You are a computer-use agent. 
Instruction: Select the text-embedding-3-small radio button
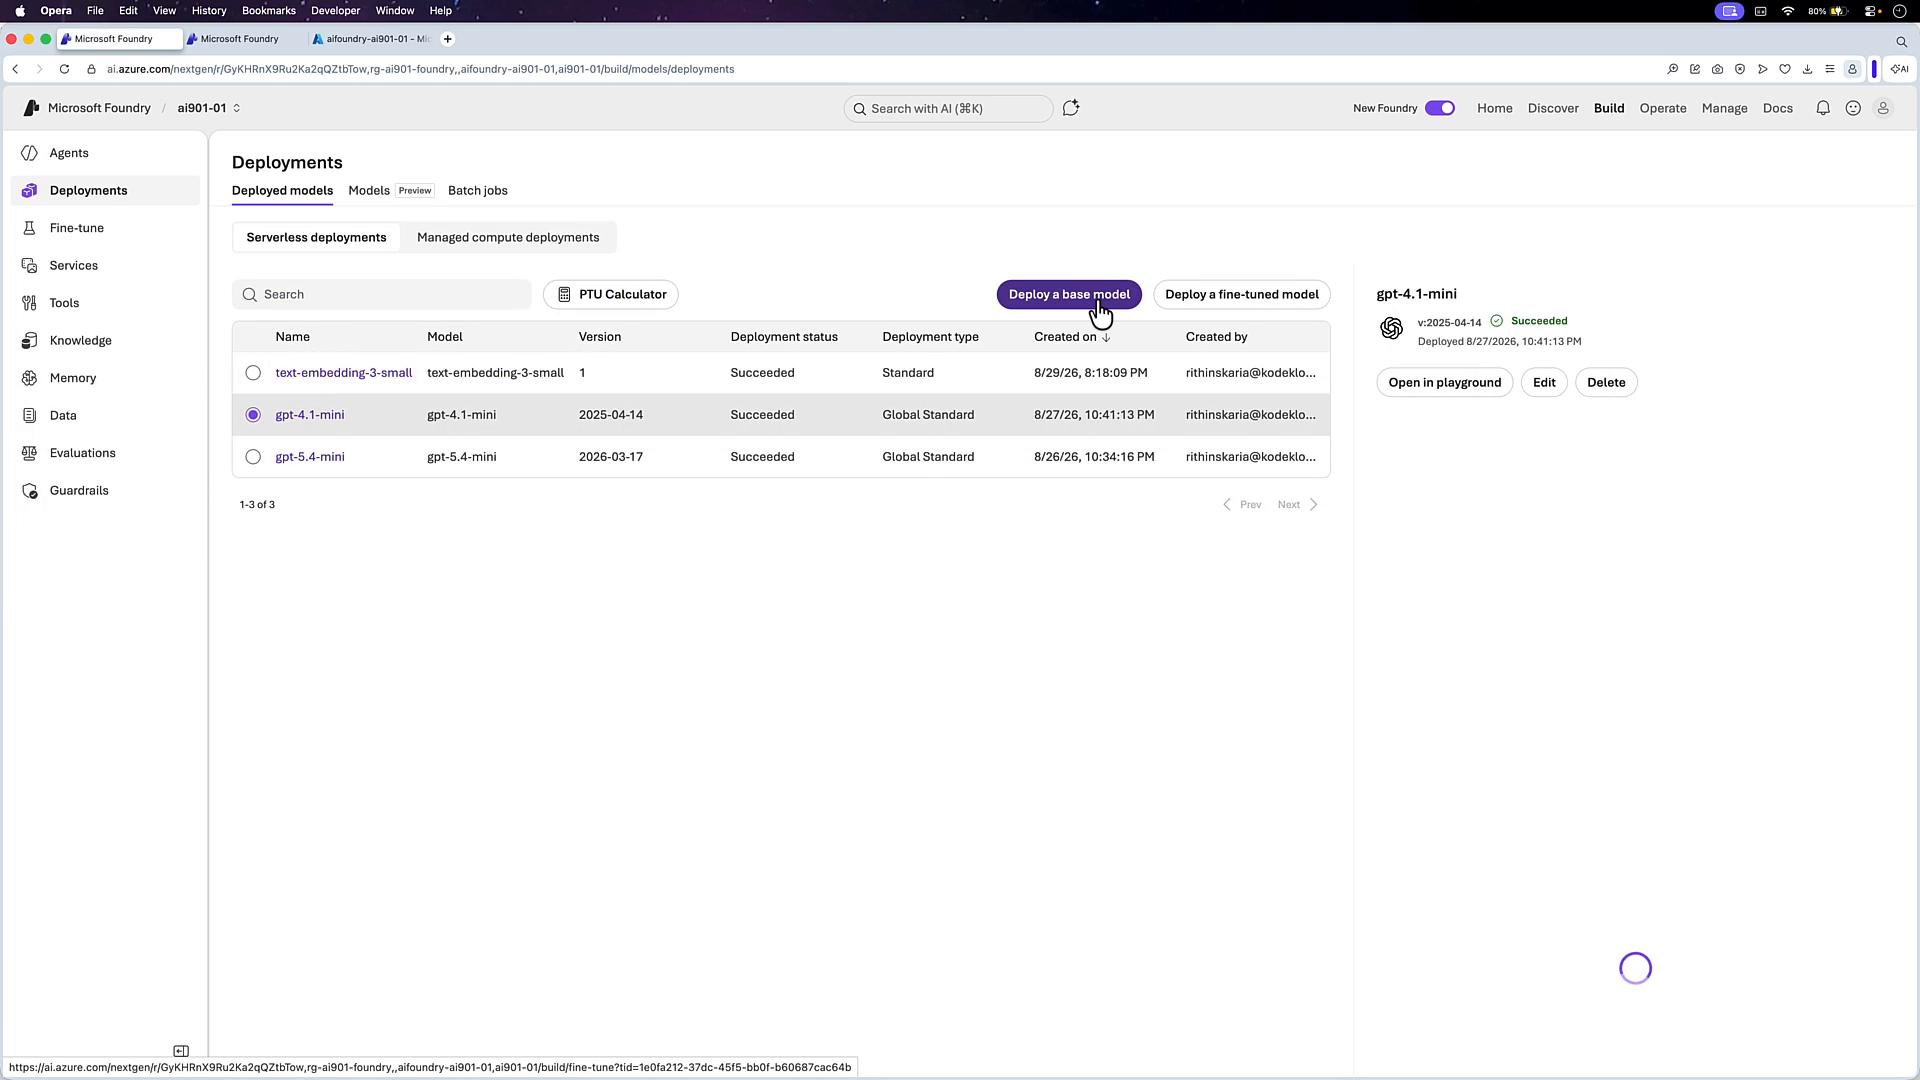(x=253, y=373)
